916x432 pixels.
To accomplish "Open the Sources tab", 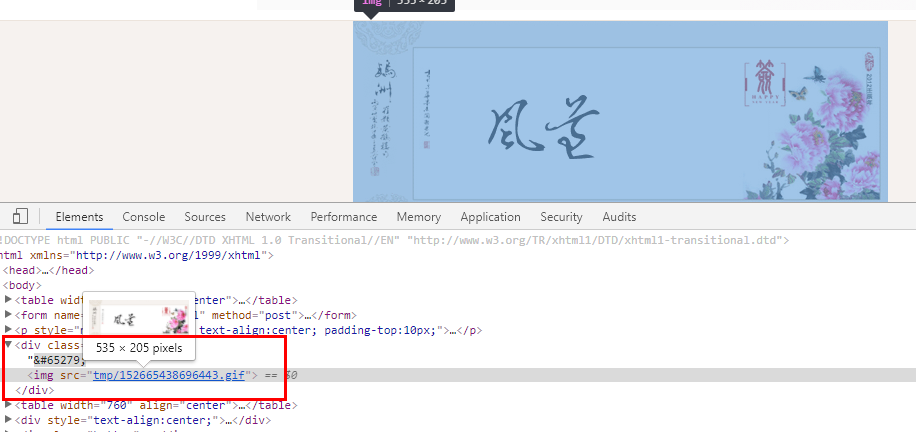I will [205, 217].
